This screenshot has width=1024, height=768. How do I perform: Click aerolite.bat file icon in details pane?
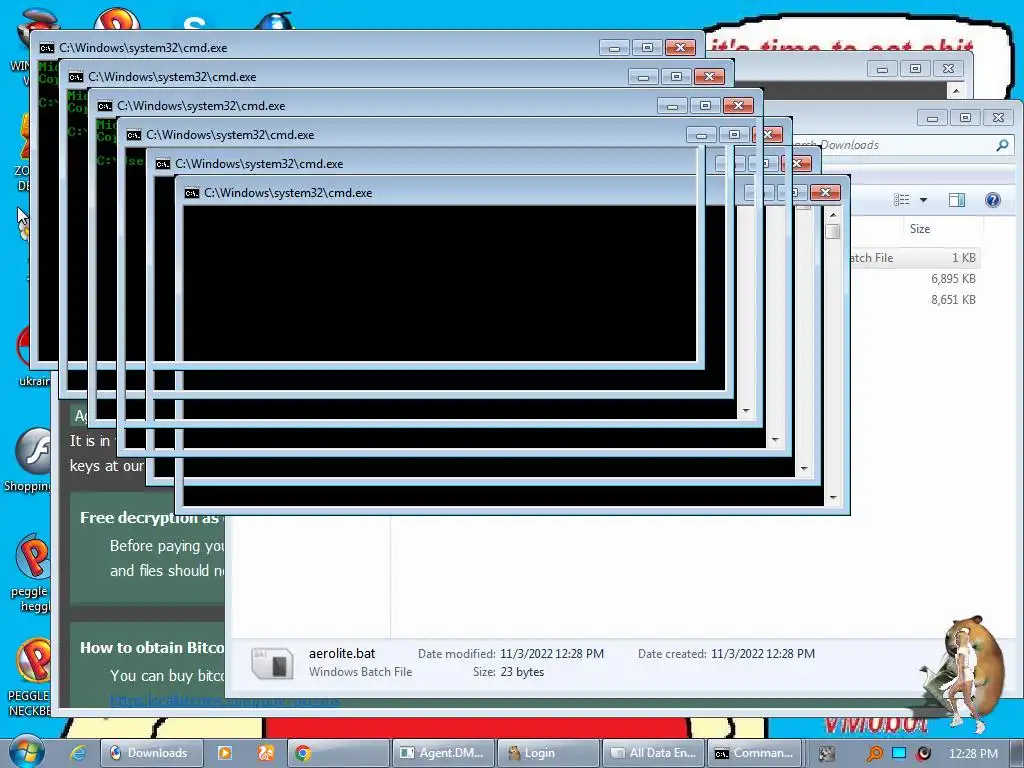[272, 663]
